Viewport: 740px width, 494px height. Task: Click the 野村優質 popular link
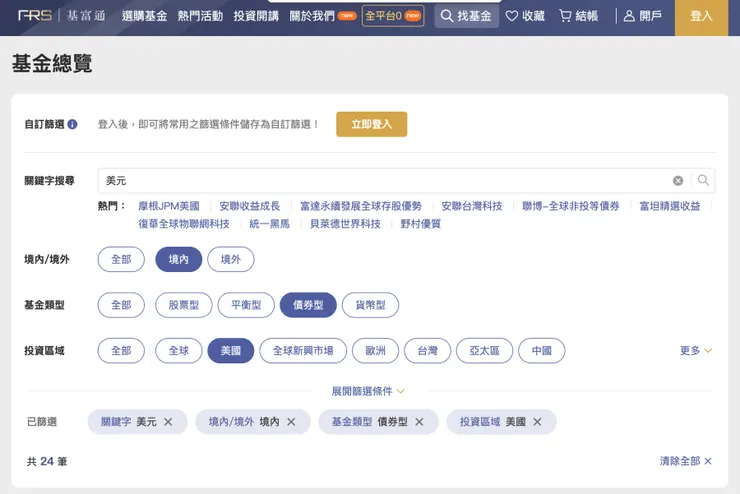click(x=420, y=224)
